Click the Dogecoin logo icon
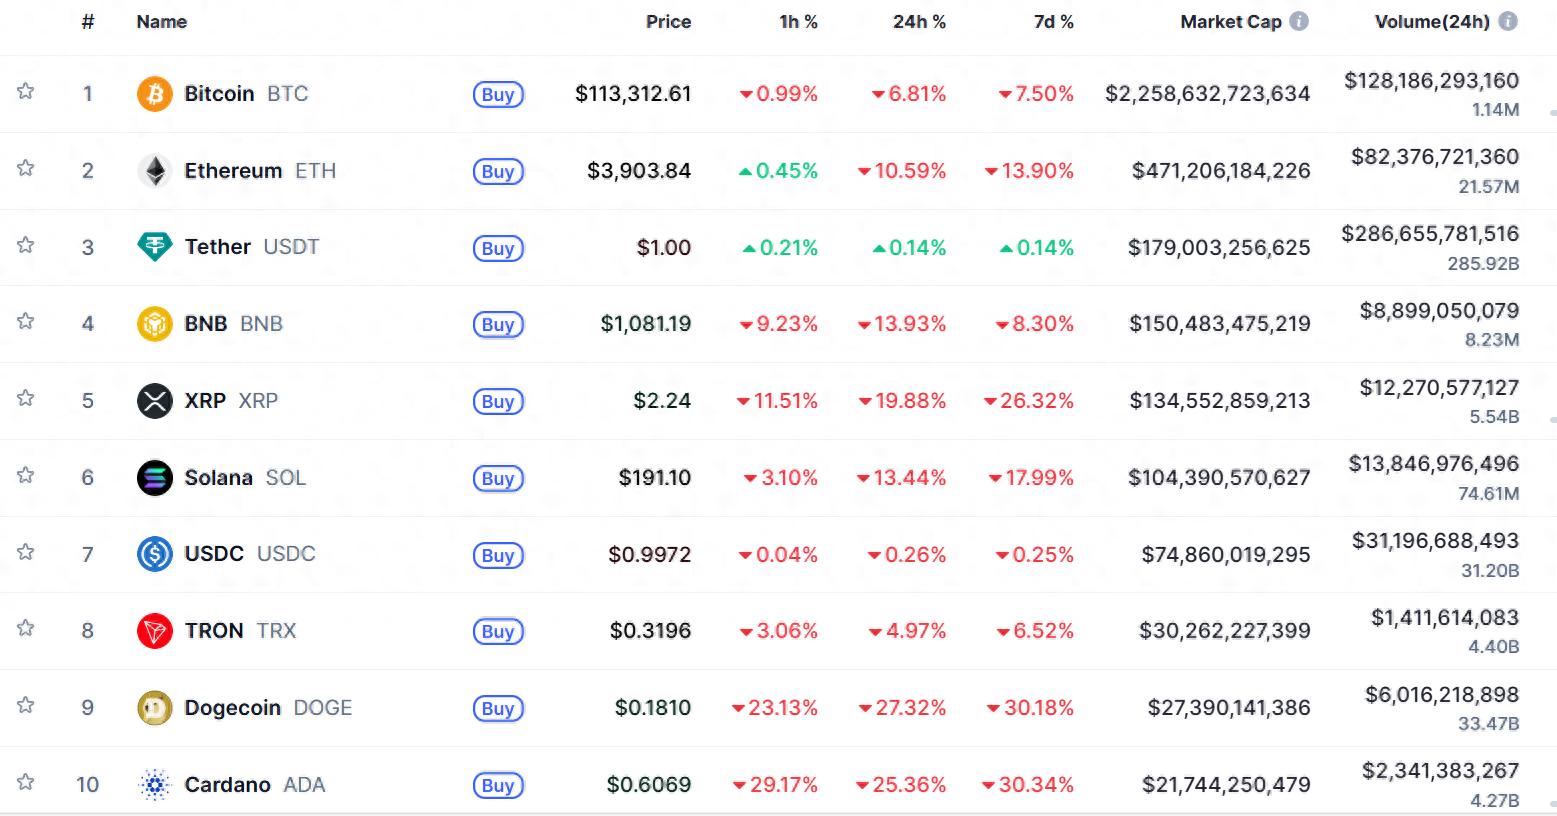Screen dimensions: 1557x816 click(x=154, y=708)
